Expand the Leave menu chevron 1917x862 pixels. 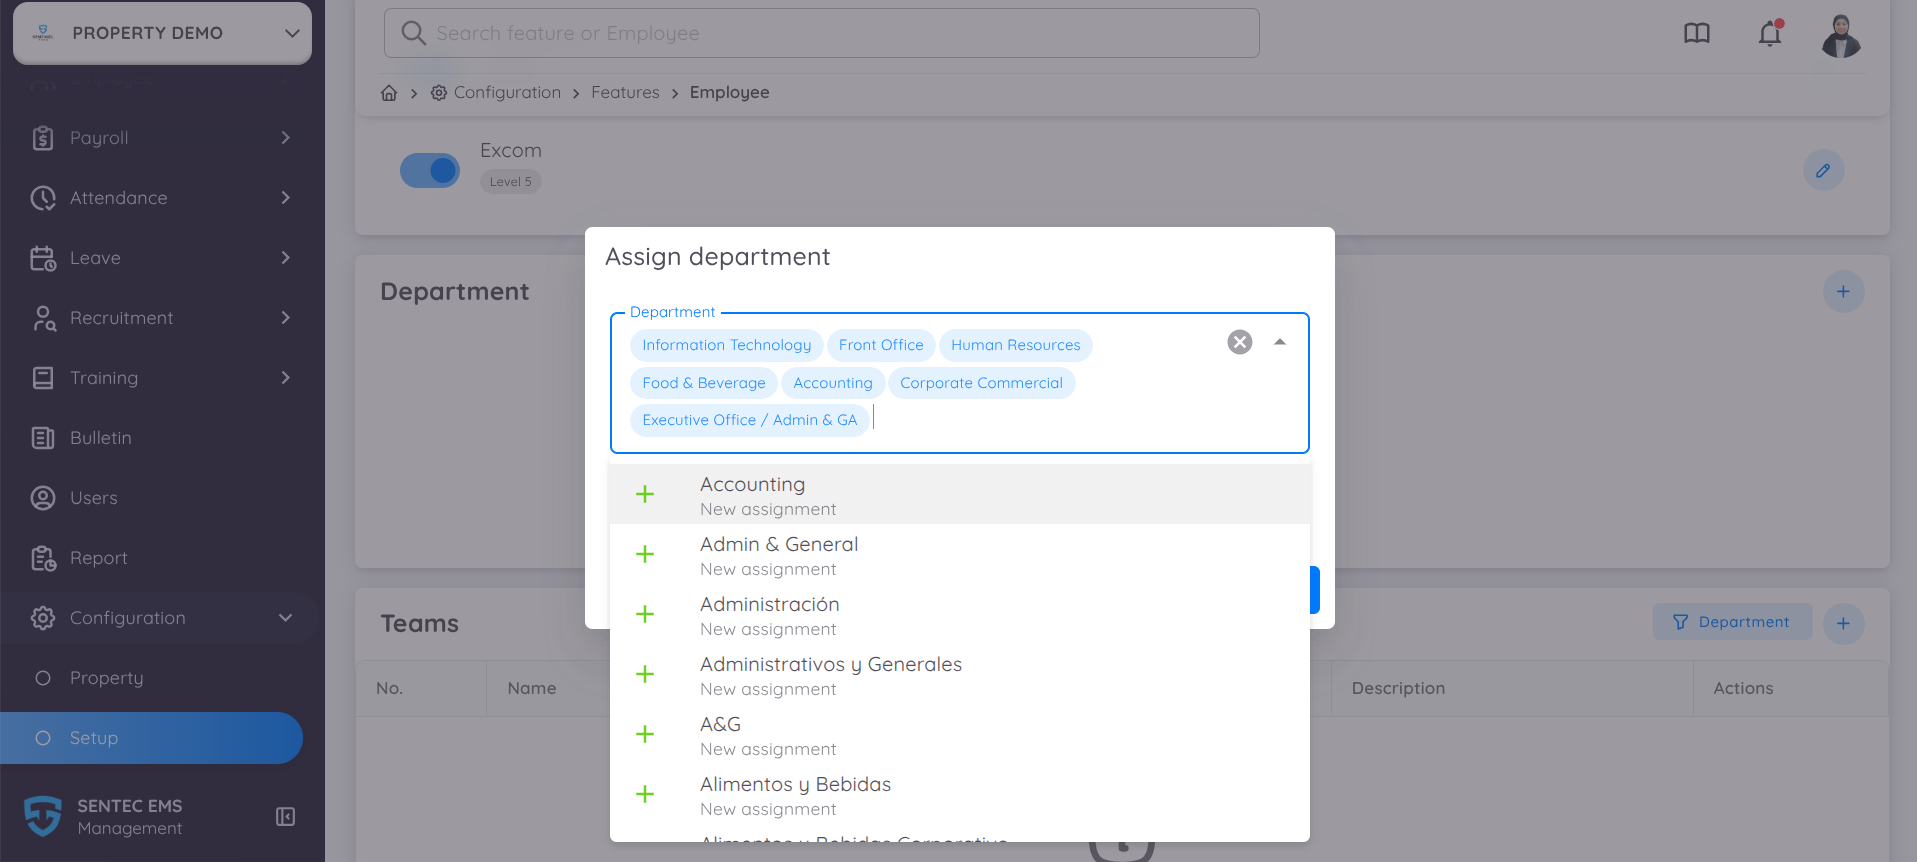(x=286, y=257)
